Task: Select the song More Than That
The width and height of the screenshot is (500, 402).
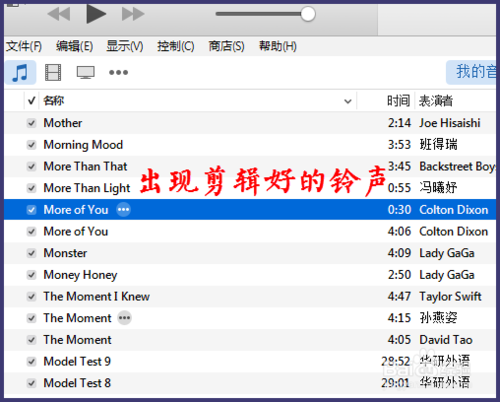Action: pos(85,166)
